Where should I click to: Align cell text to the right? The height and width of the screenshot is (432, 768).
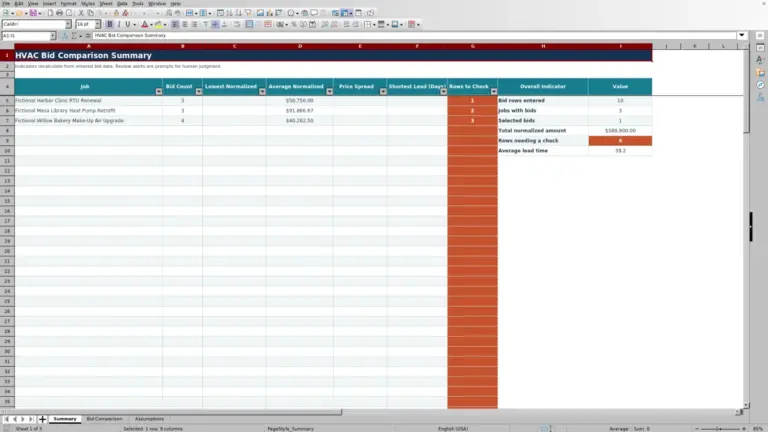pos(194,24)
